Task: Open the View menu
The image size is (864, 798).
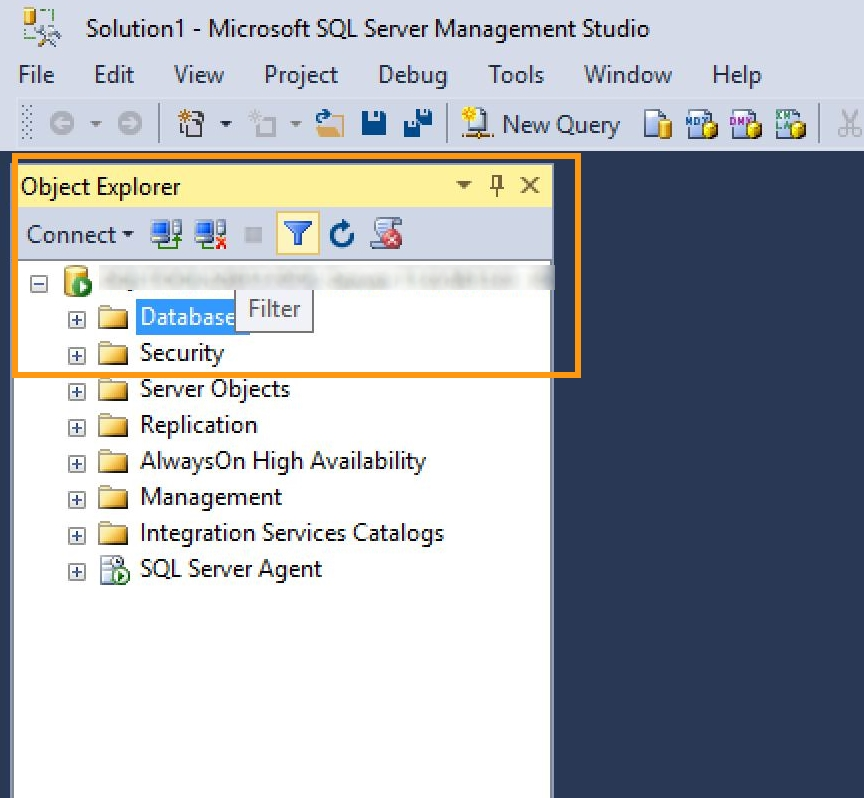Action: click(x=199, y=74)
